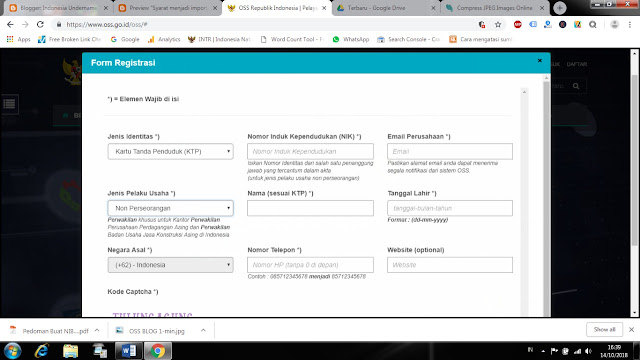Focus Email Perusahaan field

click(x=450, y=151)
